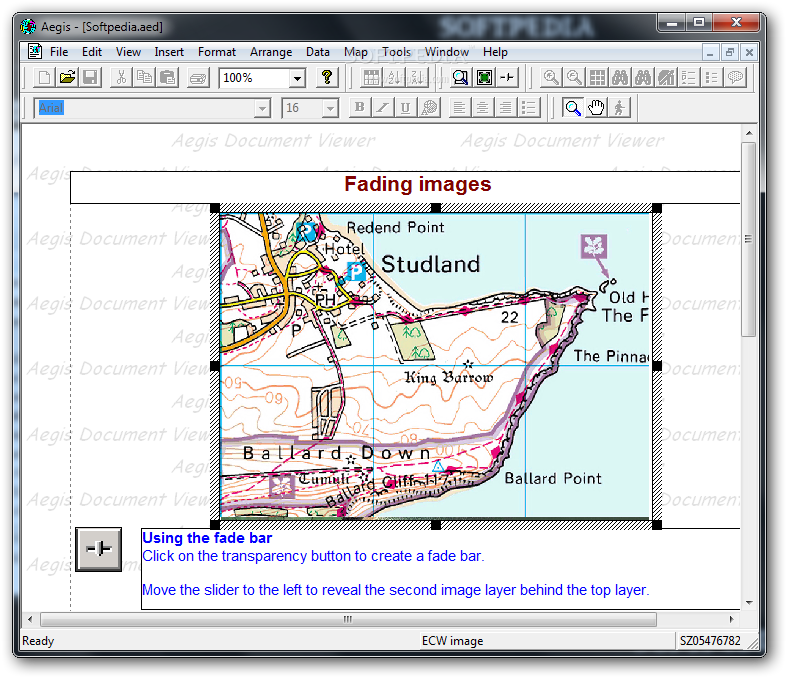Screen dimensions: 787x678
Task: Open the Data menu
Action: coord(318,52)
